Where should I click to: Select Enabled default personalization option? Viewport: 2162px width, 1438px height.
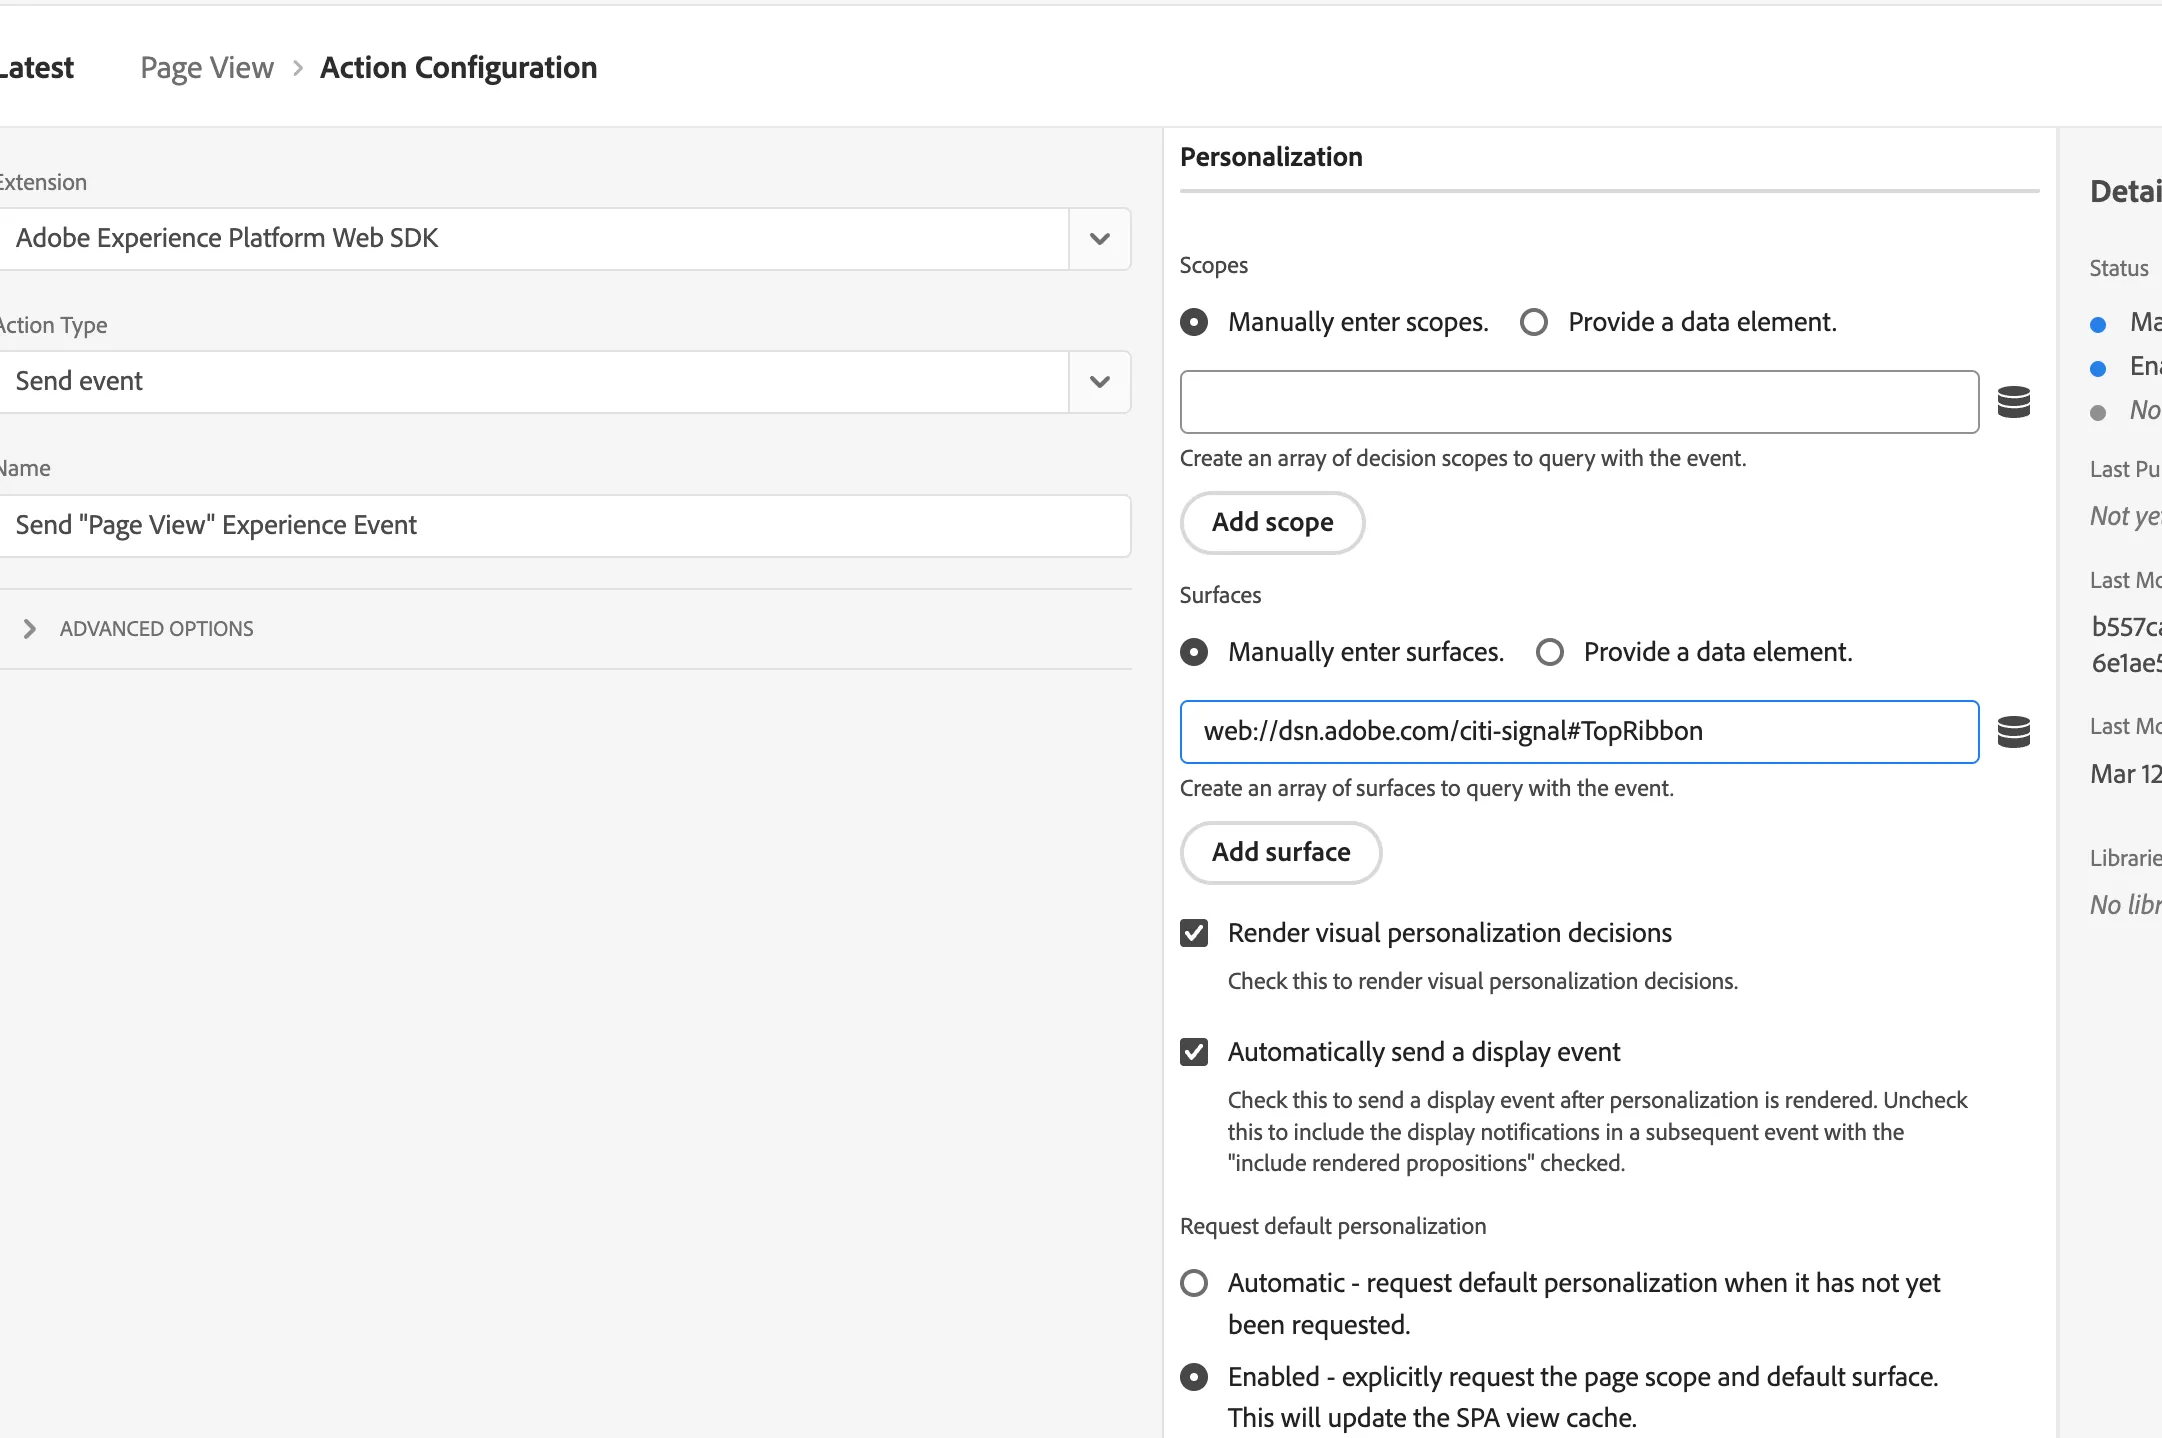click(x=1194, y=1377)
